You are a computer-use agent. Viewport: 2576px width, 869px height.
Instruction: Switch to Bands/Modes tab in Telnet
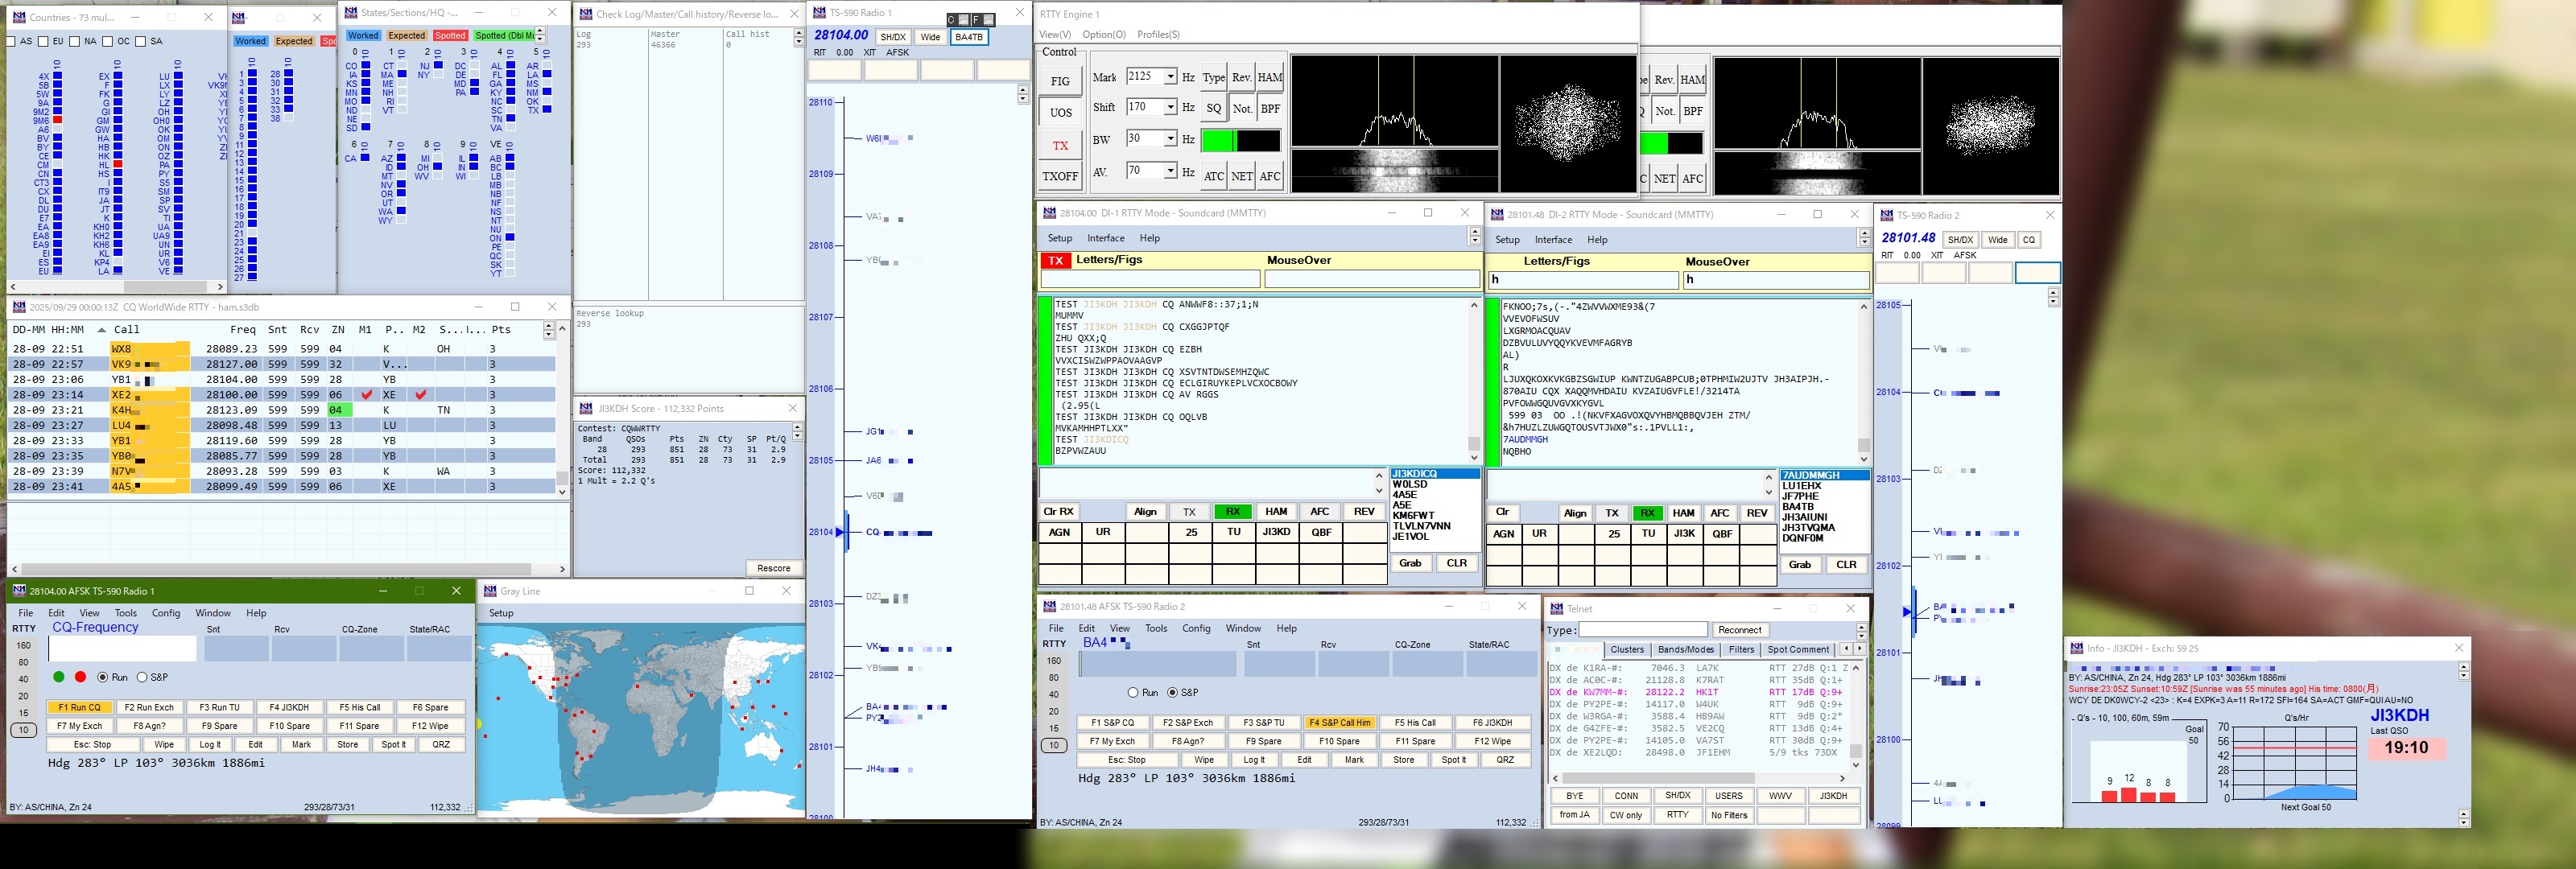1685,649
